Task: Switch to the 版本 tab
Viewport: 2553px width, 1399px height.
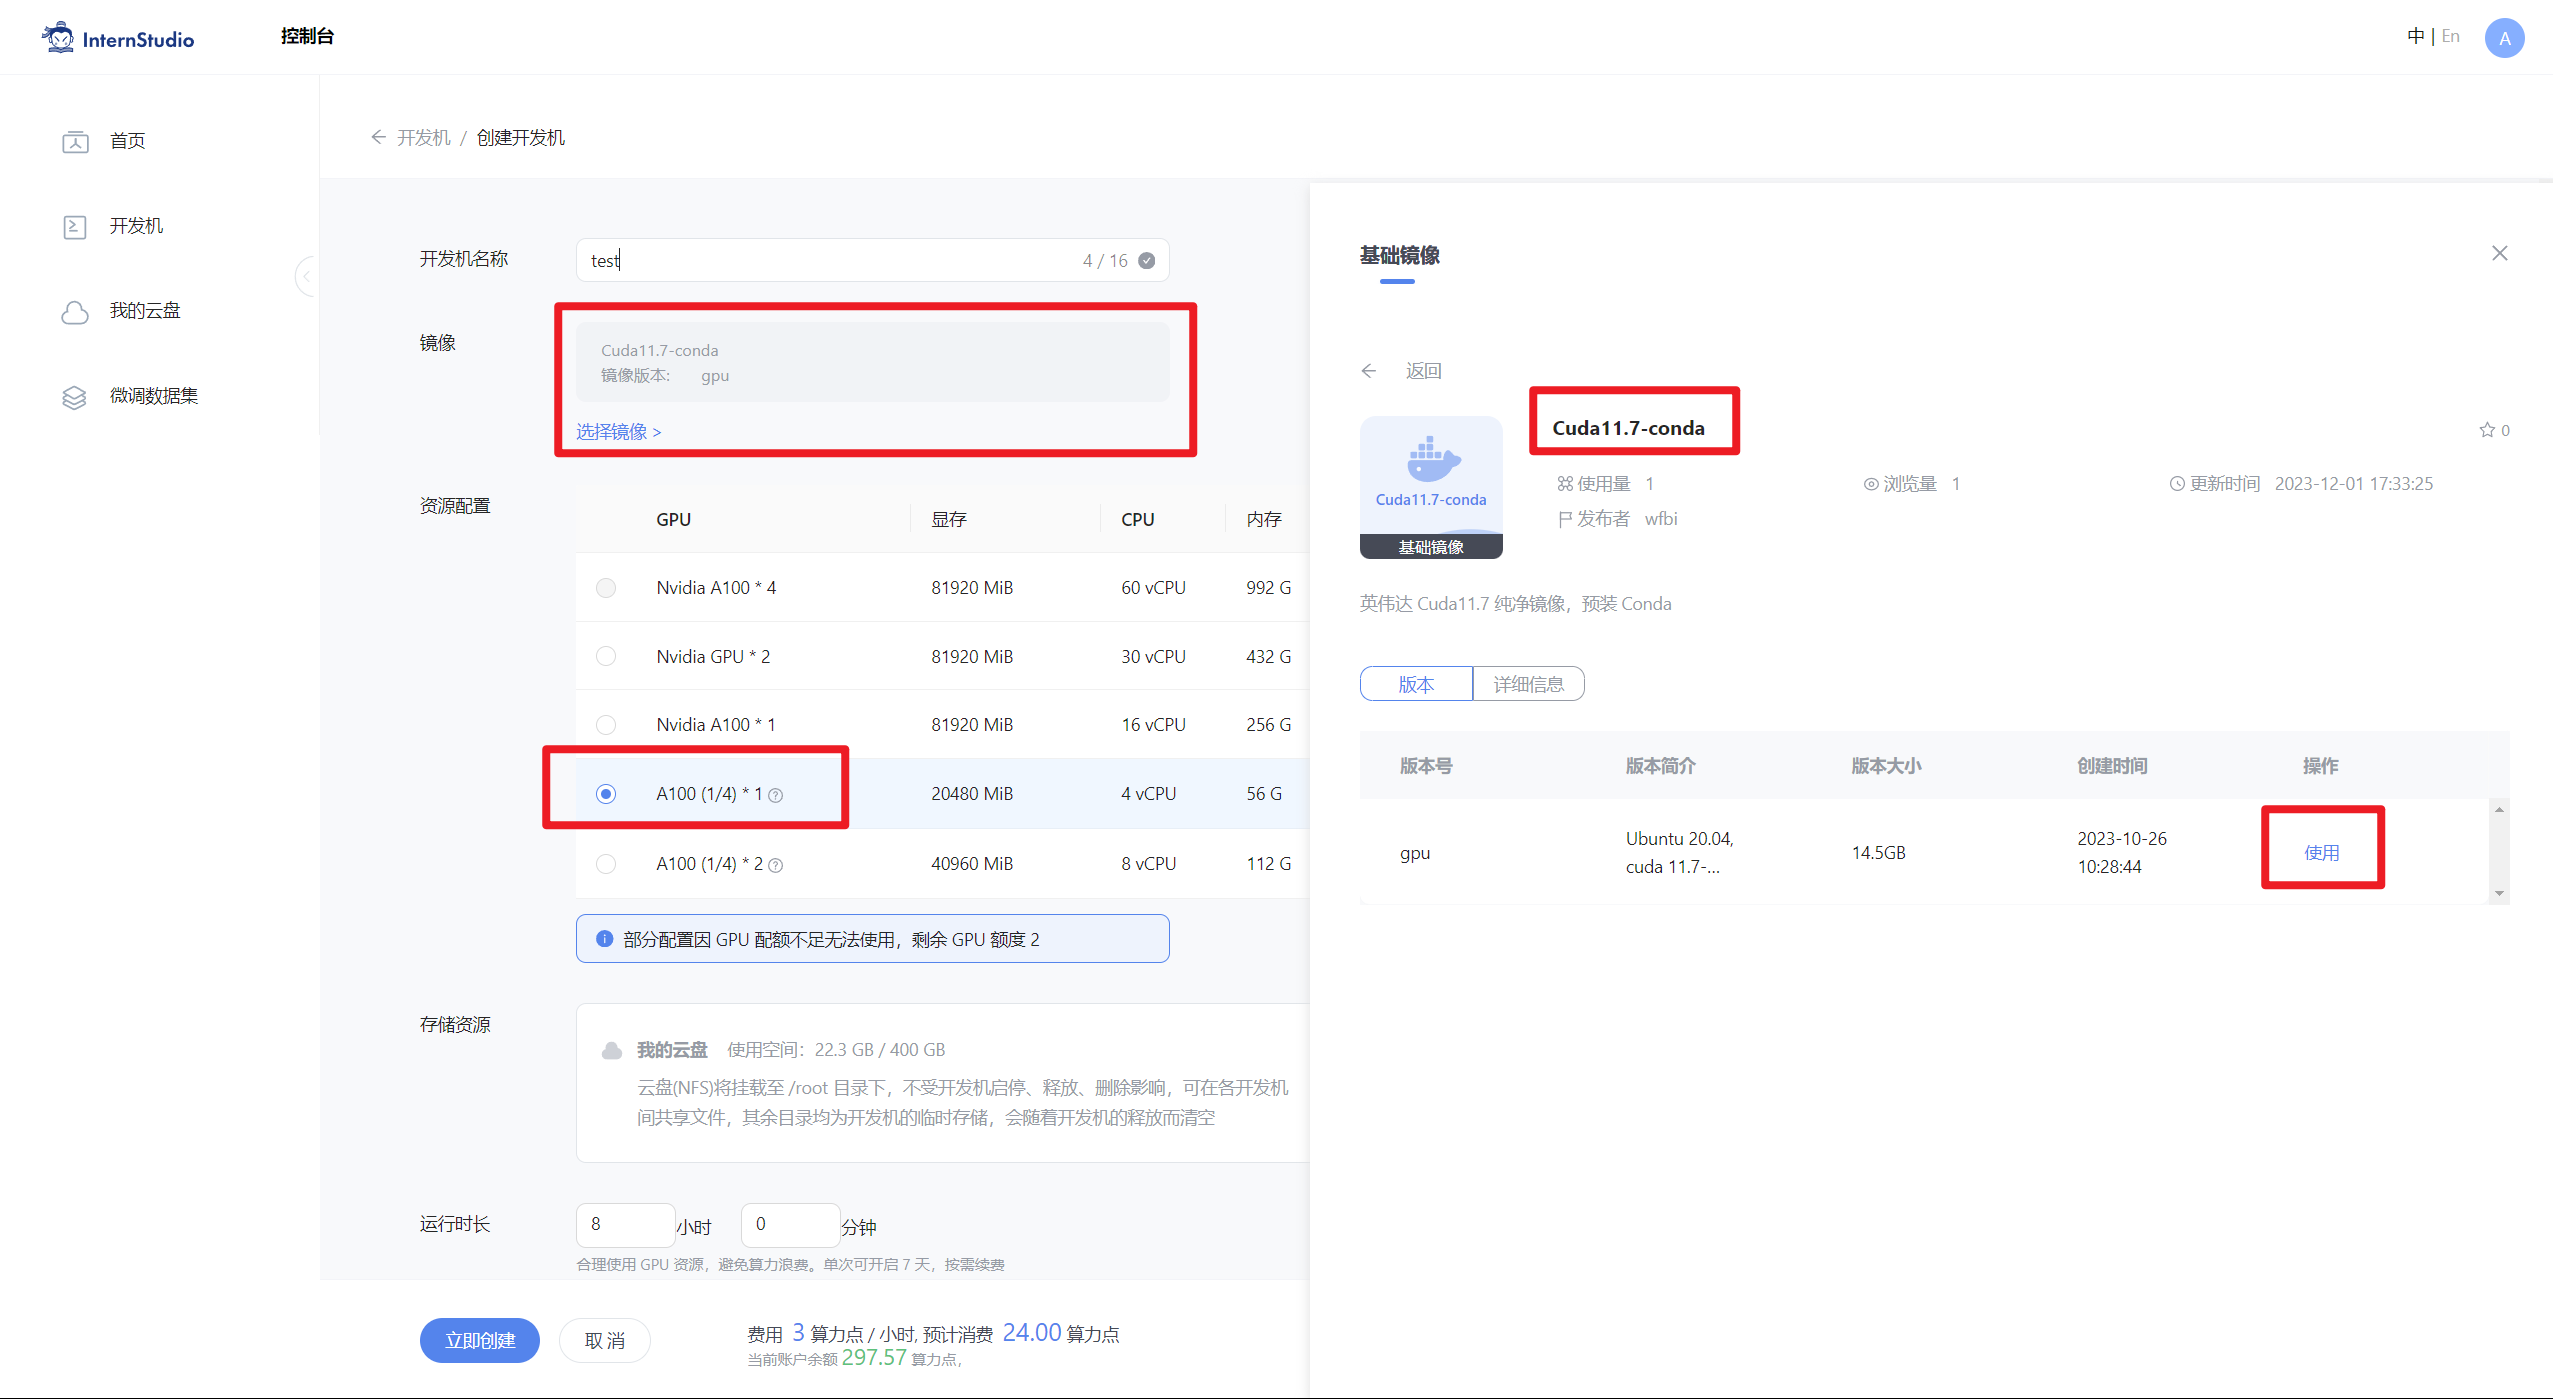Action: (x=1416, y=684)
